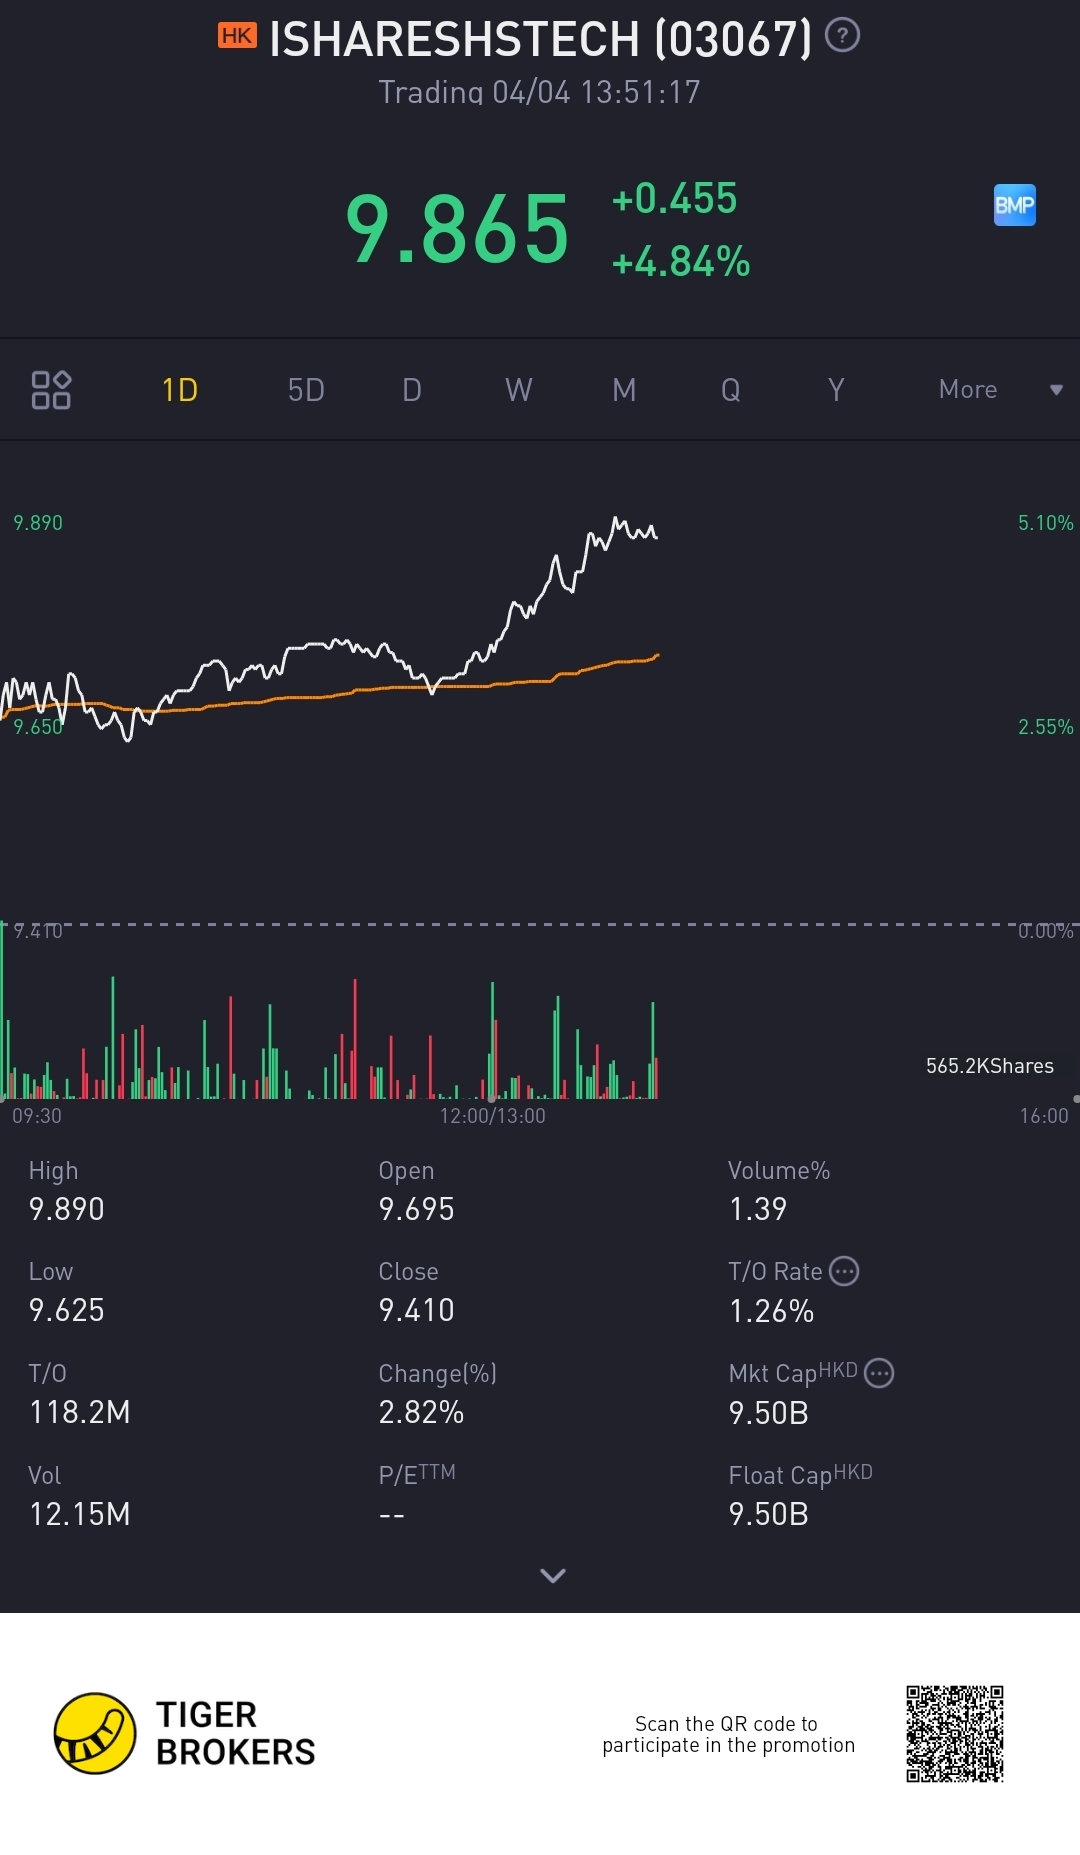Tap the BMP quote badge
The height and width of the screenshot is (1855, 1080).
[1014, 205]
